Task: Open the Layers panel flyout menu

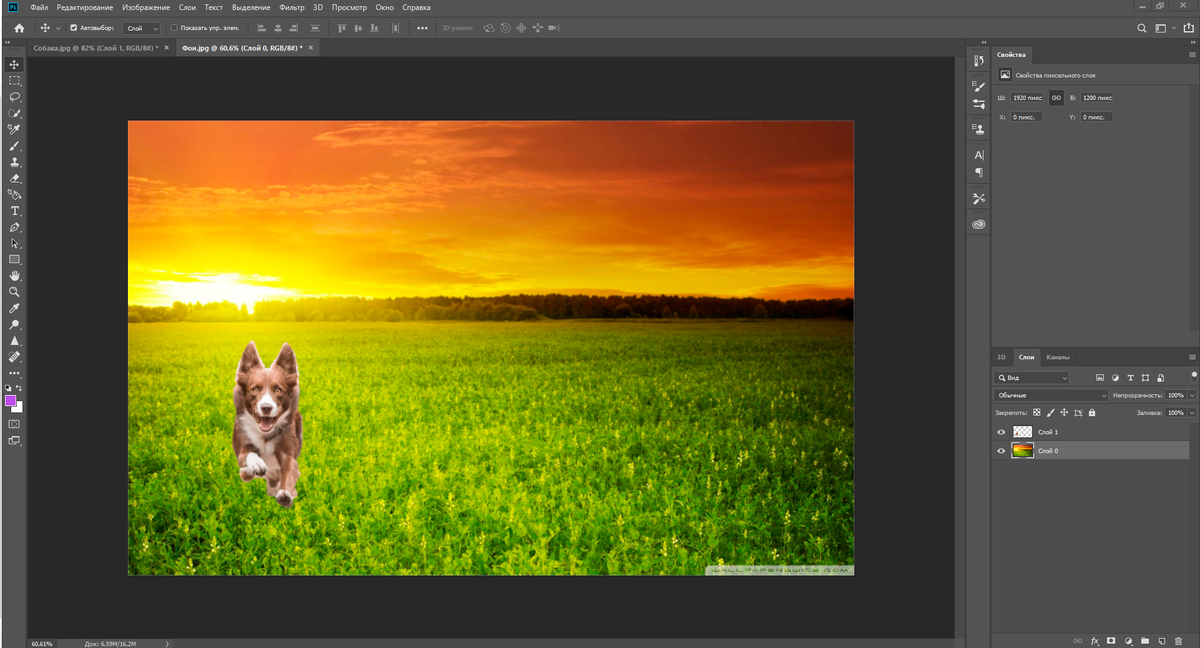Action: click(x=1192, y=357)
